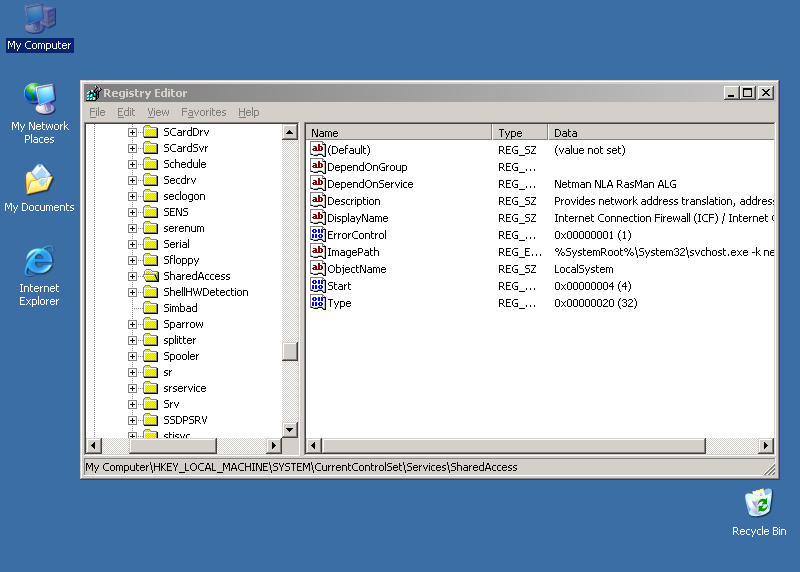Click the ImagePath value icon
This screenshot has width=800, height=572.
[x=317, y=252]
